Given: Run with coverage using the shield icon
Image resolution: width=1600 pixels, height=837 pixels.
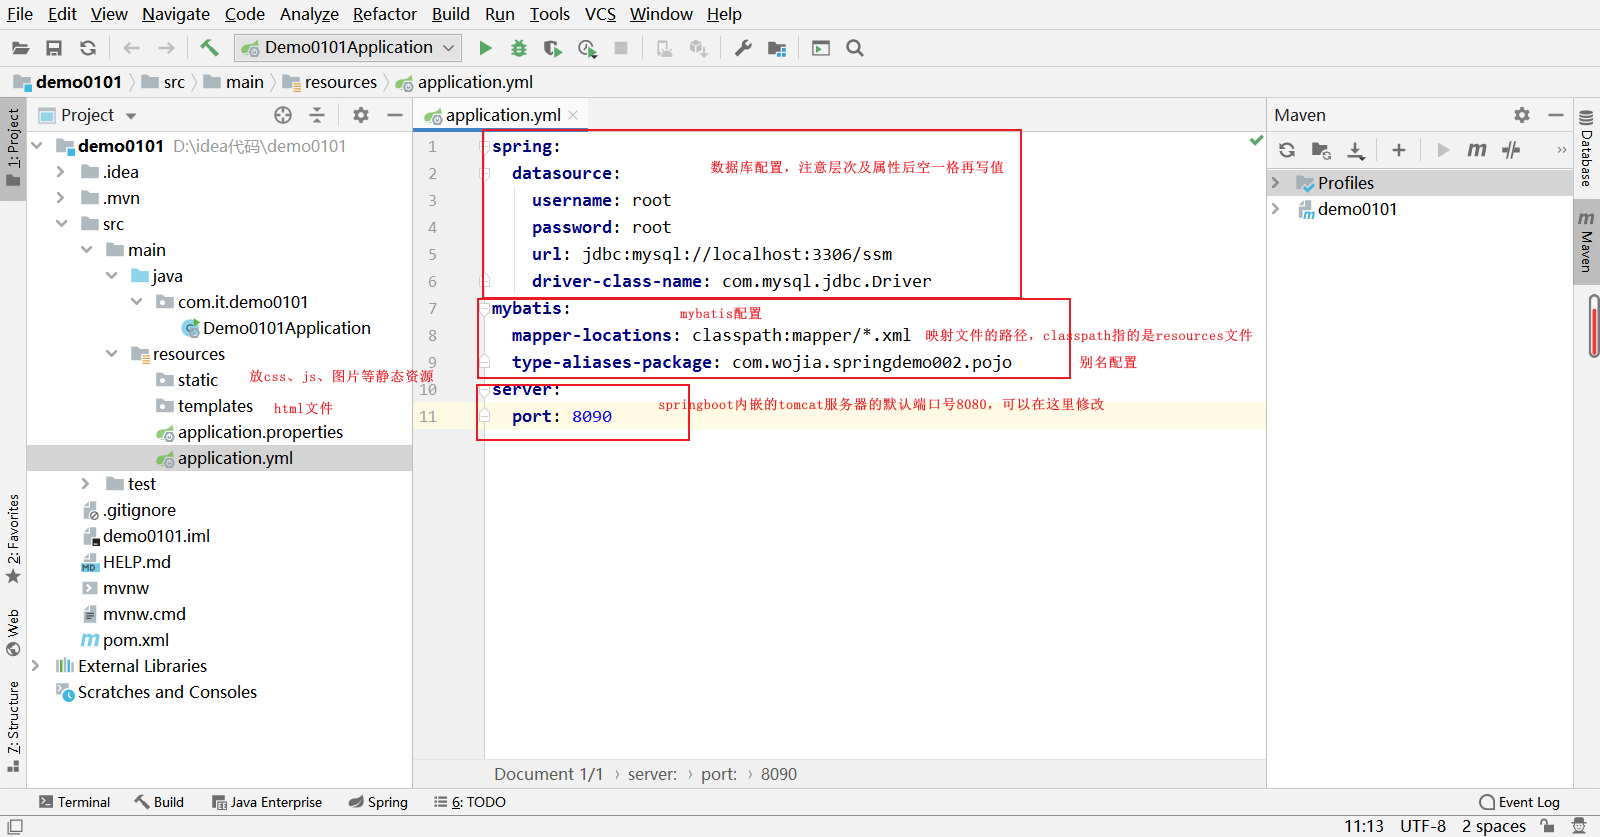Looking at the screenshot, I should pos(552,48).
